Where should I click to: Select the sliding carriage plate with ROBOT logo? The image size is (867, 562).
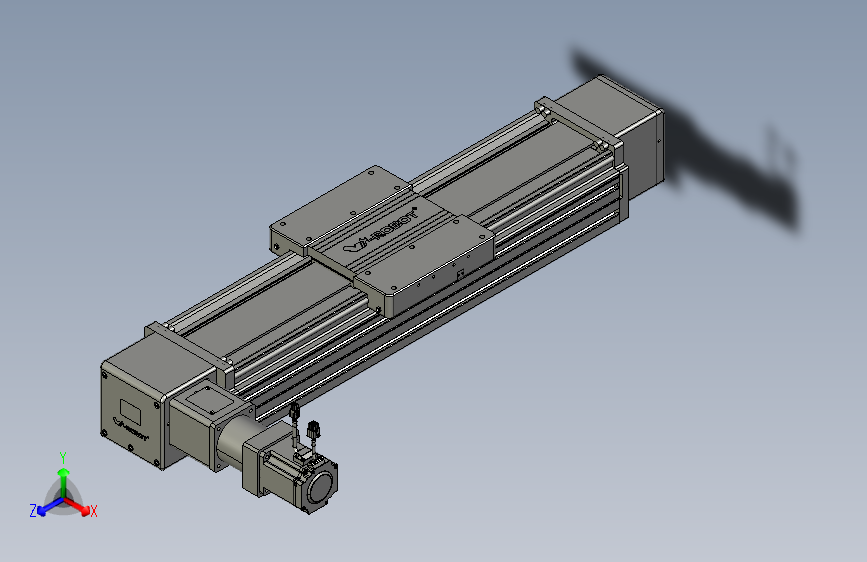(382, 241)
